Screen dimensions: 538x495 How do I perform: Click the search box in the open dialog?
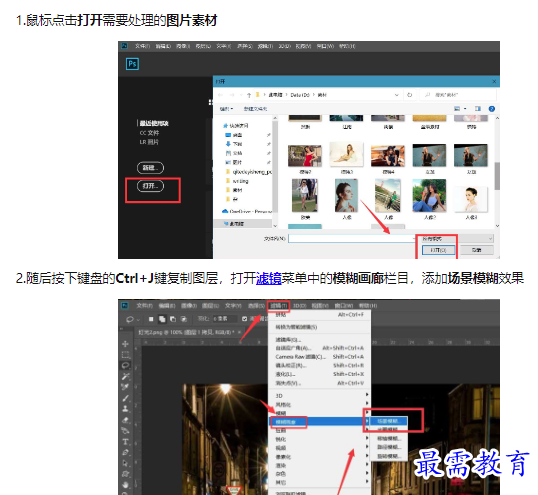(x=458, y=95)
